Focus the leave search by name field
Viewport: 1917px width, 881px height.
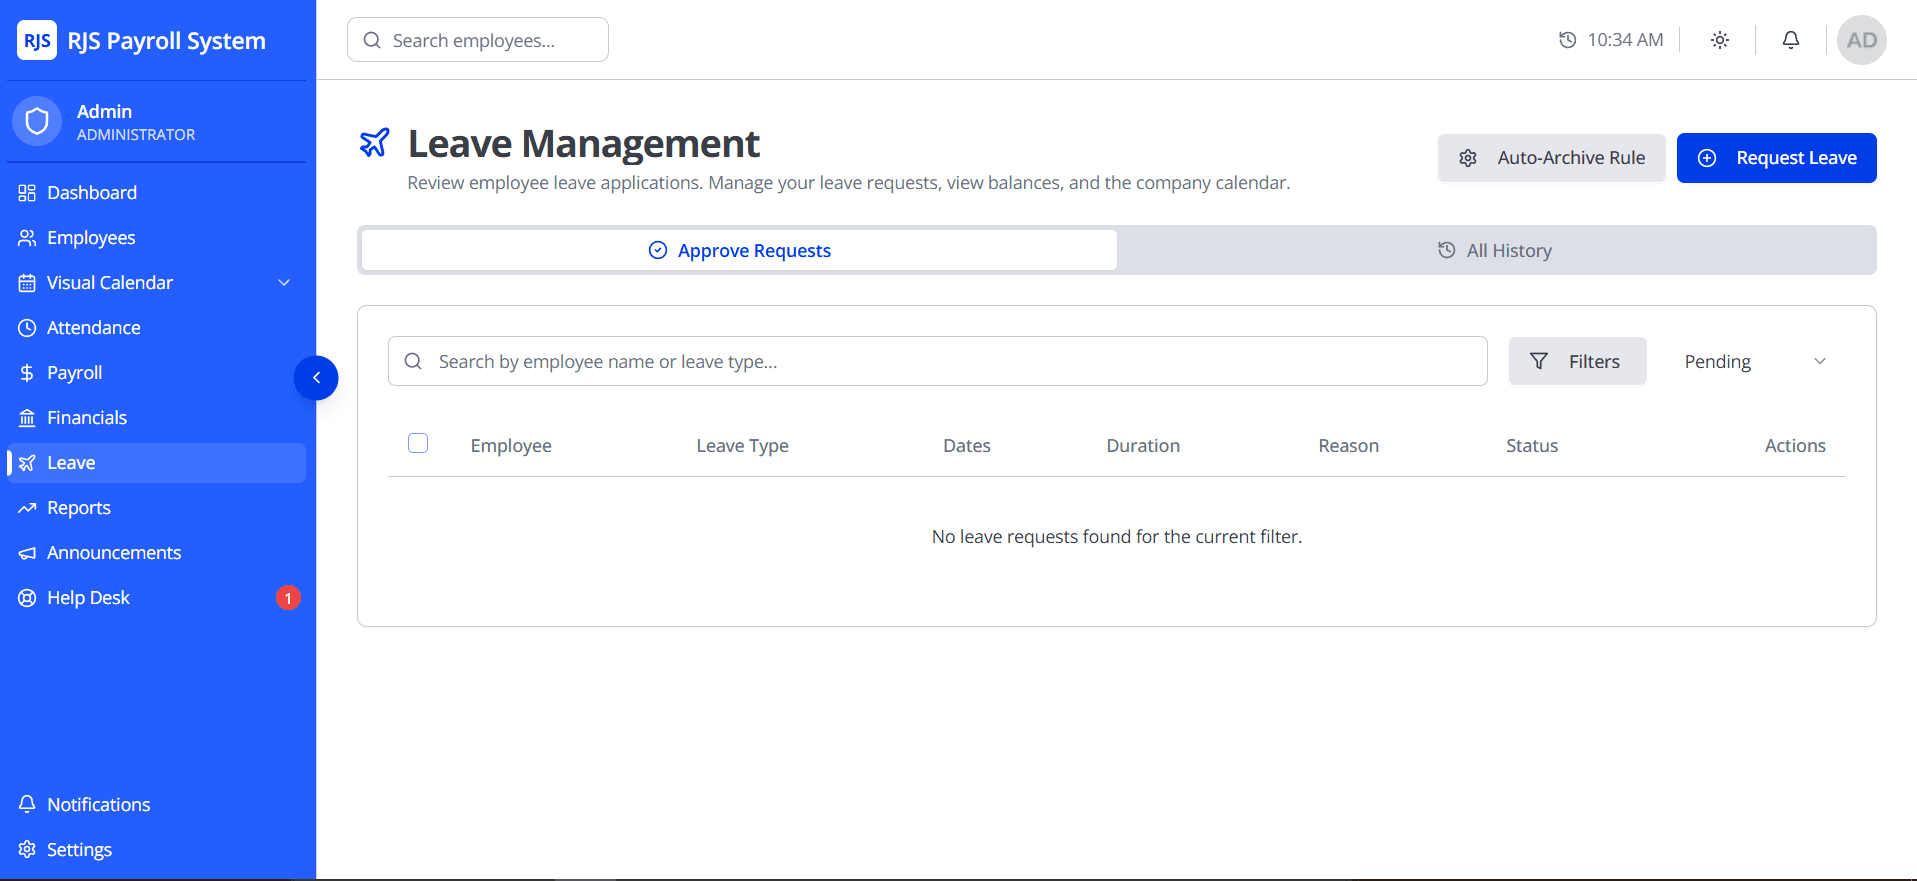tap(938, 361)
